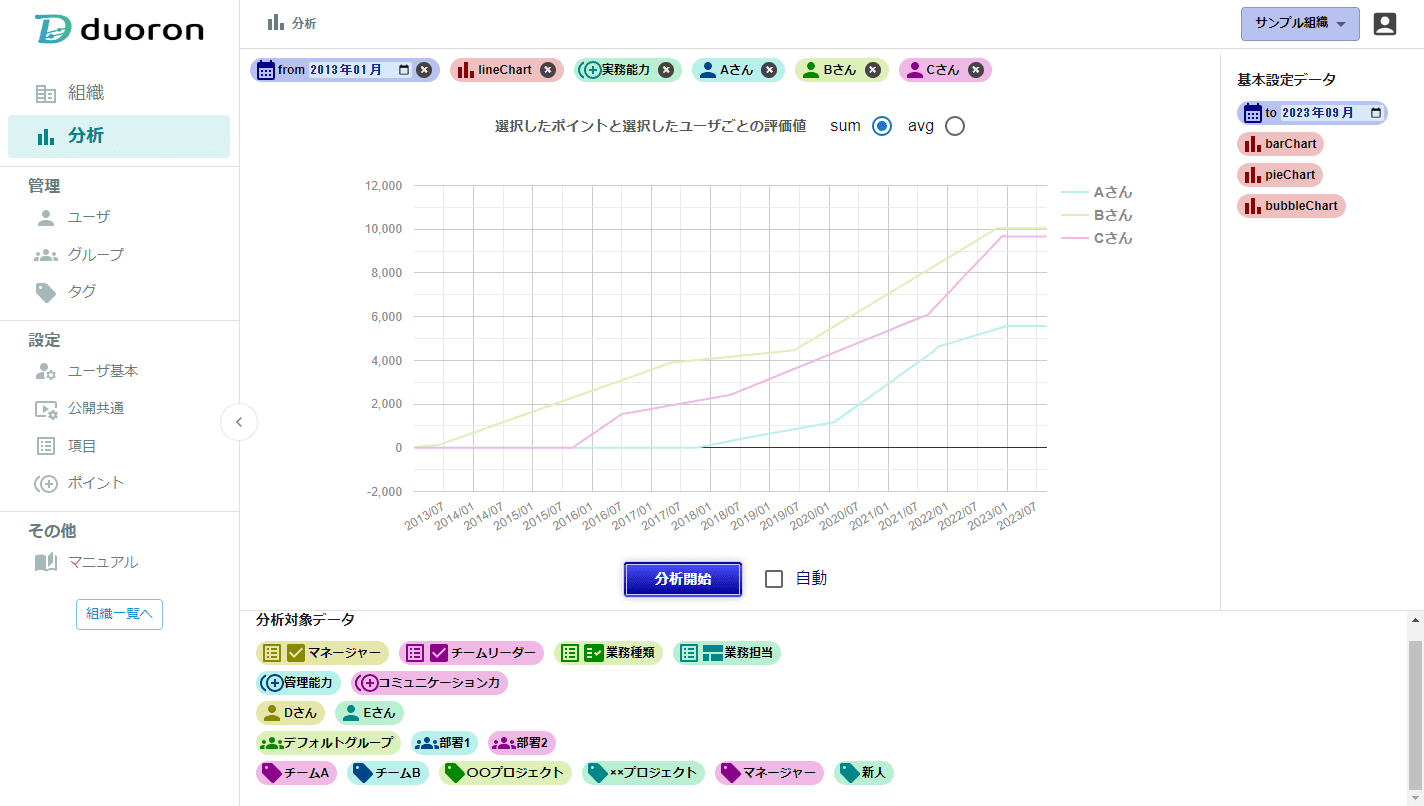Select the チームA tag chip

click(297, 773)
